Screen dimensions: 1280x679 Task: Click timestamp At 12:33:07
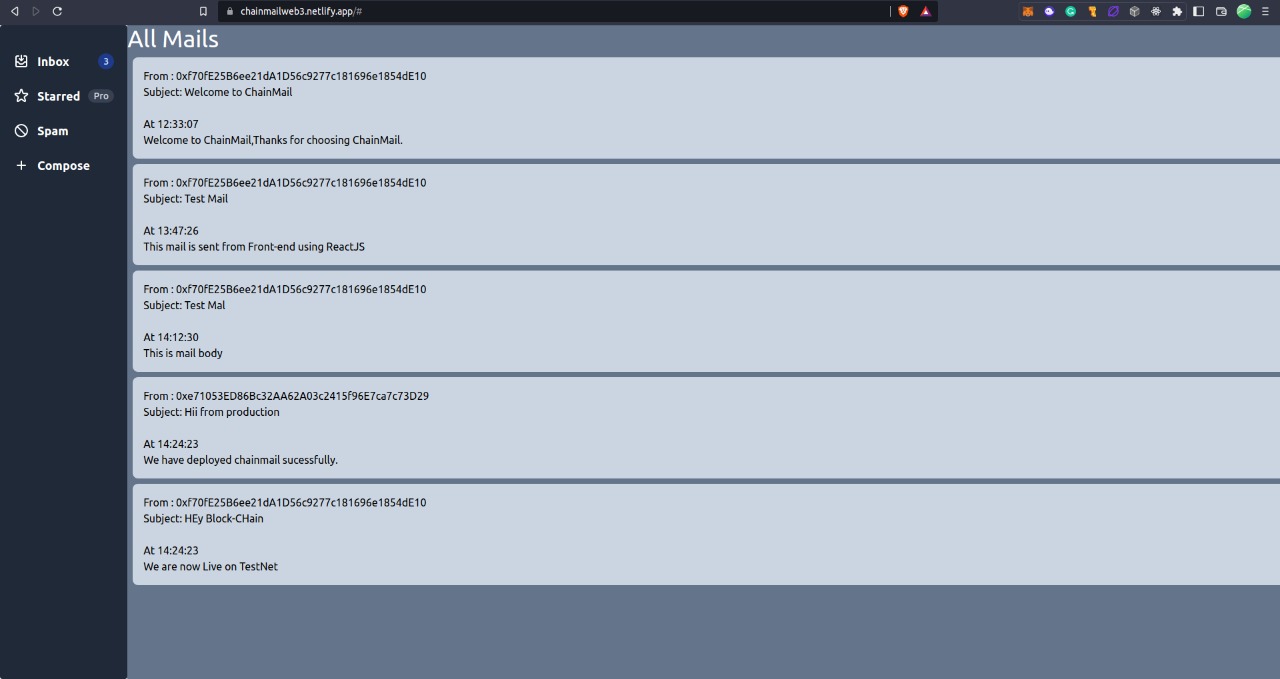(171, 124)
